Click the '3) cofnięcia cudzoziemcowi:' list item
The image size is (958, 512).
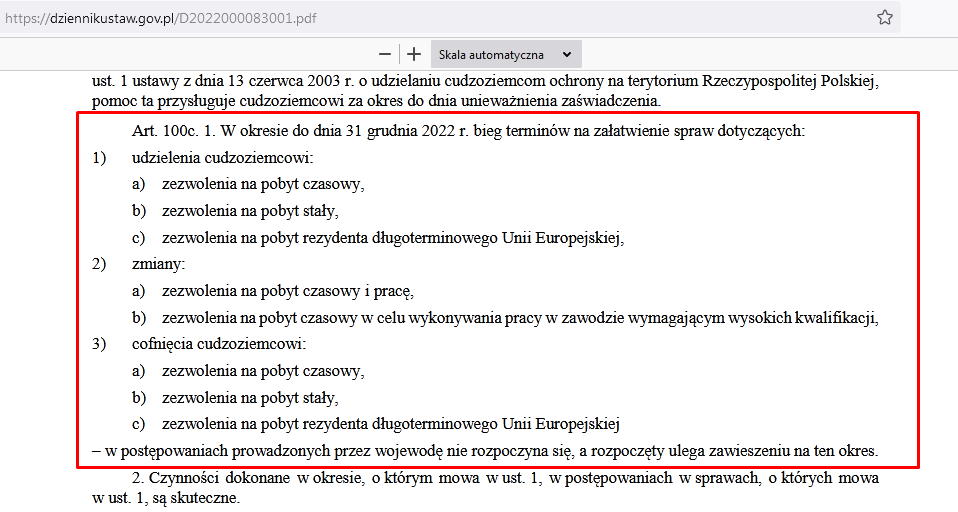(x=199, y=344)
